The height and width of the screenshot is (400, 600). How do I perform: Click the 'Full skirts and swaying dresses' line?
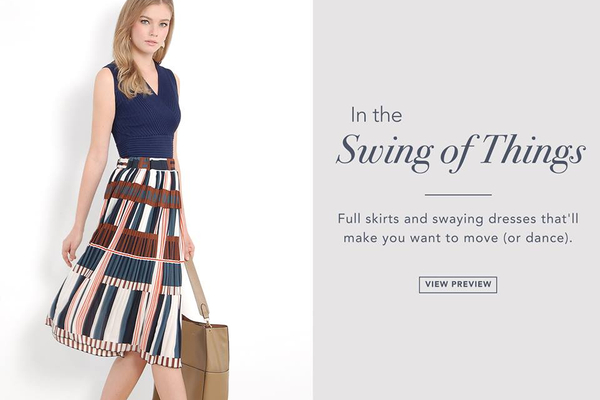[458, 219]
